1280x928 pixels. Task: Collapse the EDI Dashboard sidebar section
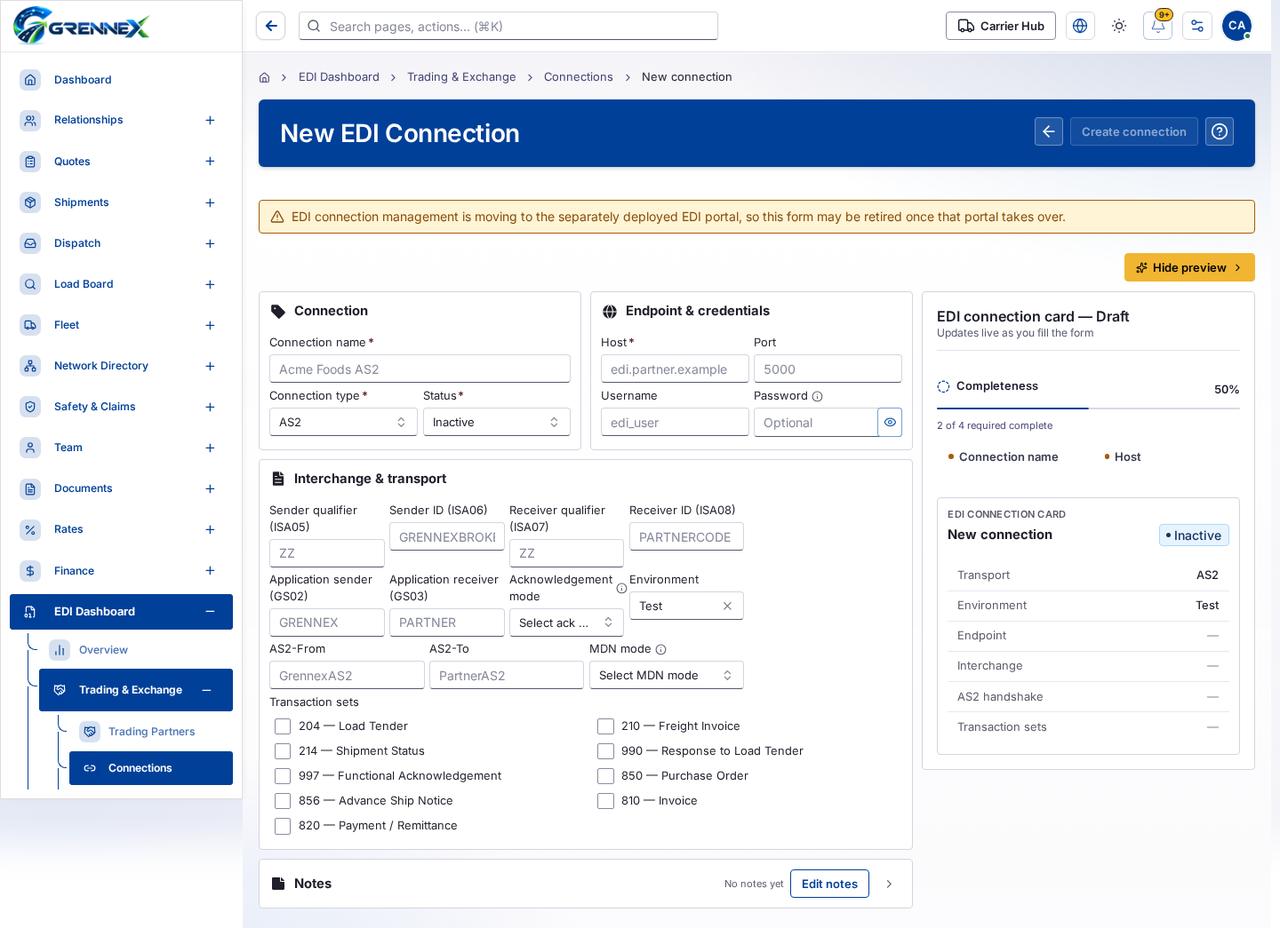210,612
